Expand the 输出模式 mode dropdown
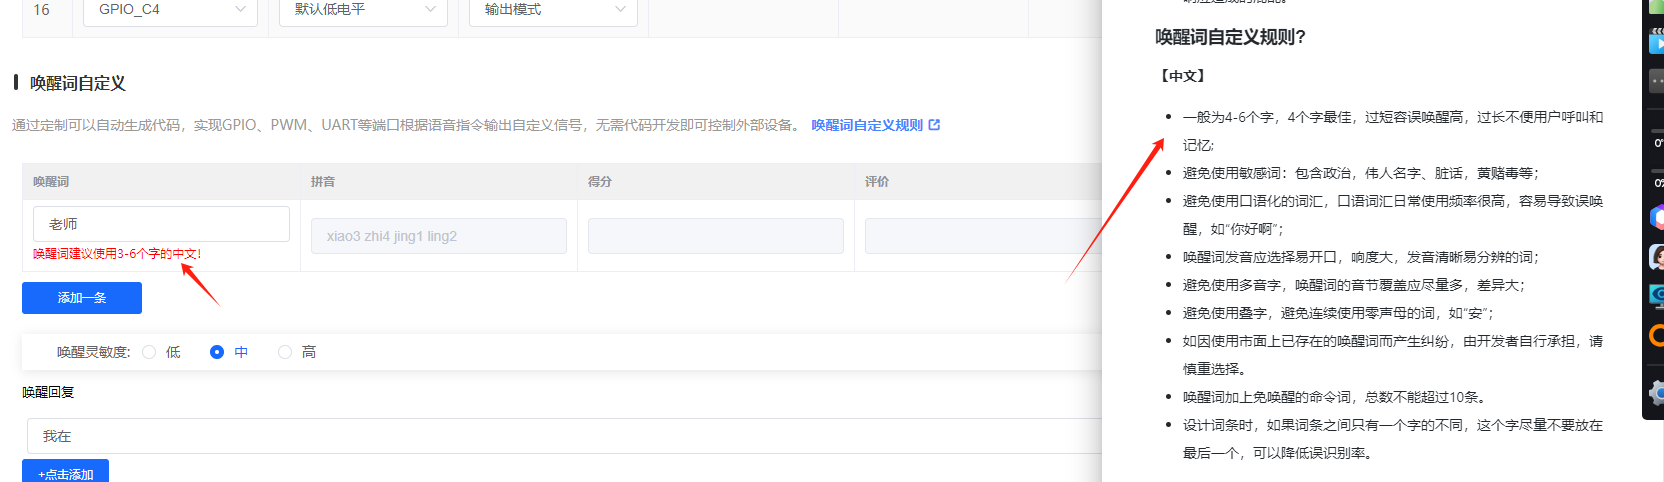 coord(553,11)
